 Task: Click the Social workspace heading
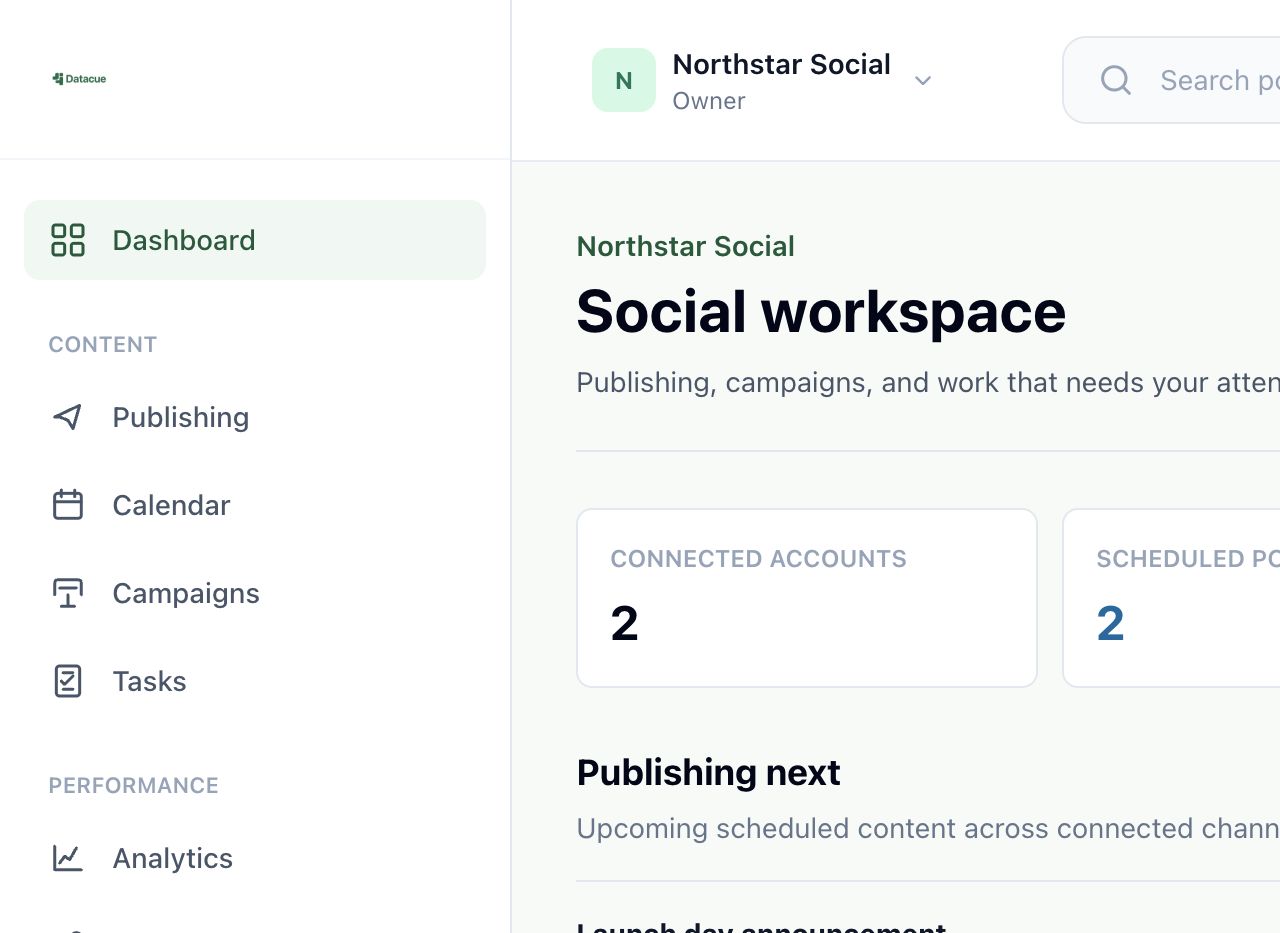point(821,311)
